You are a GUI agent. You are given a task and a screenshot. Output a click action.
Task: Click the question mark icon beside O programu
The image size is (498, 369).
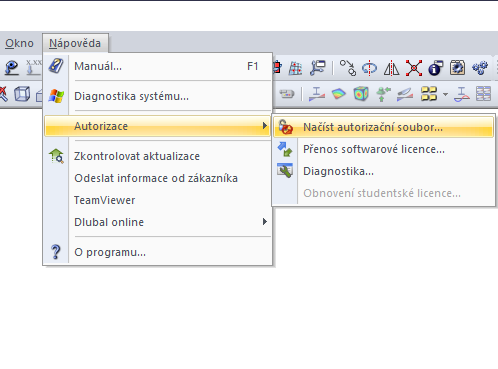[x=56, y=252]
